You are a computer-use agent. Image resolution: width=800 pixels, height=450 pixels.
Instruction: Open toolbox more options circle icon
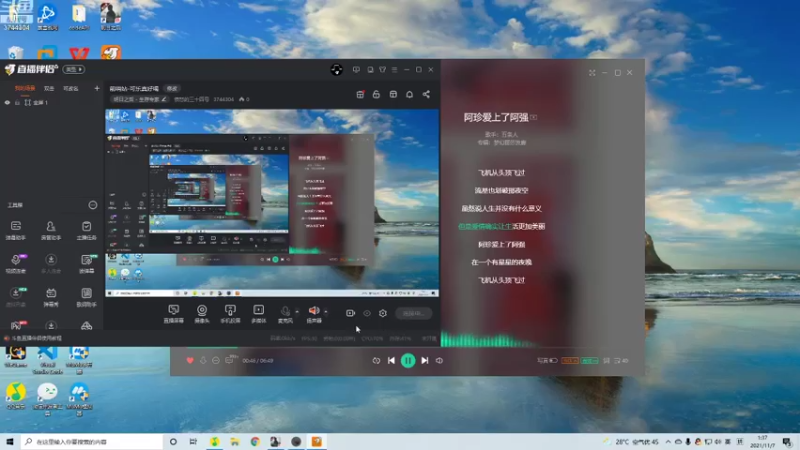pos(92,205)
